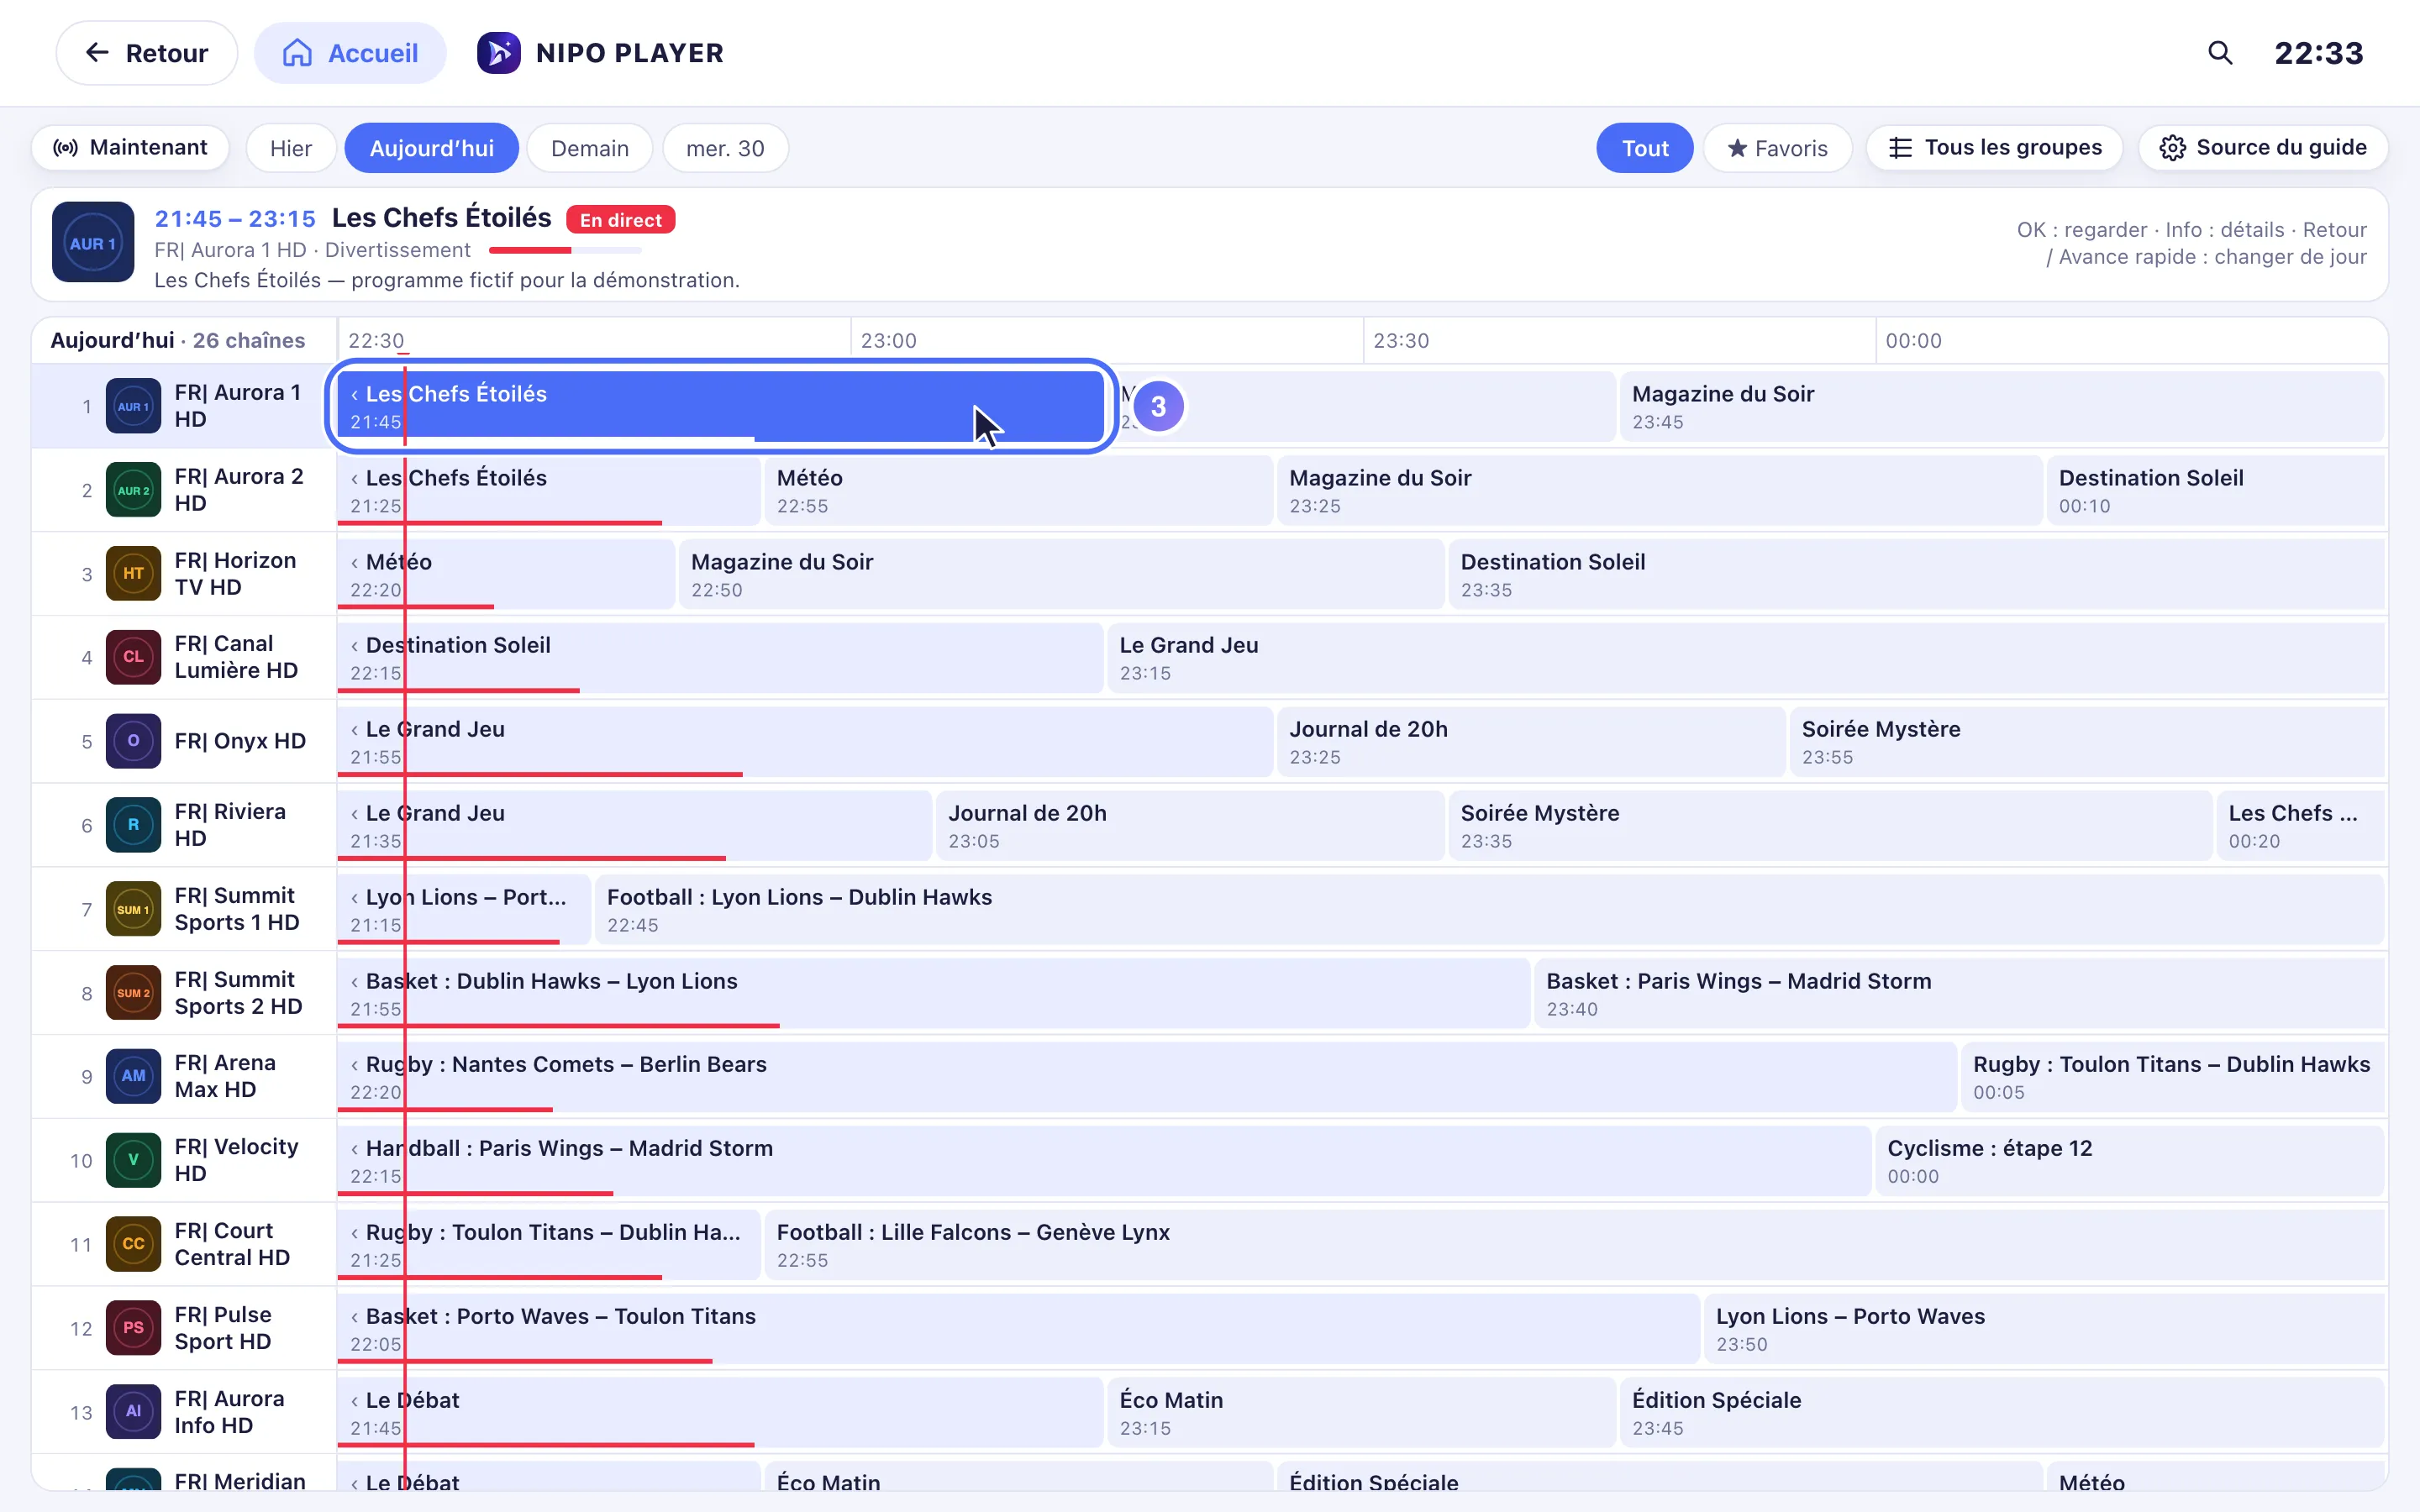The height and width of the screenshot is (1512, 2420).
Task: Select the Summit Sports 2 HD logo
Action: click(x=133, y=993)
